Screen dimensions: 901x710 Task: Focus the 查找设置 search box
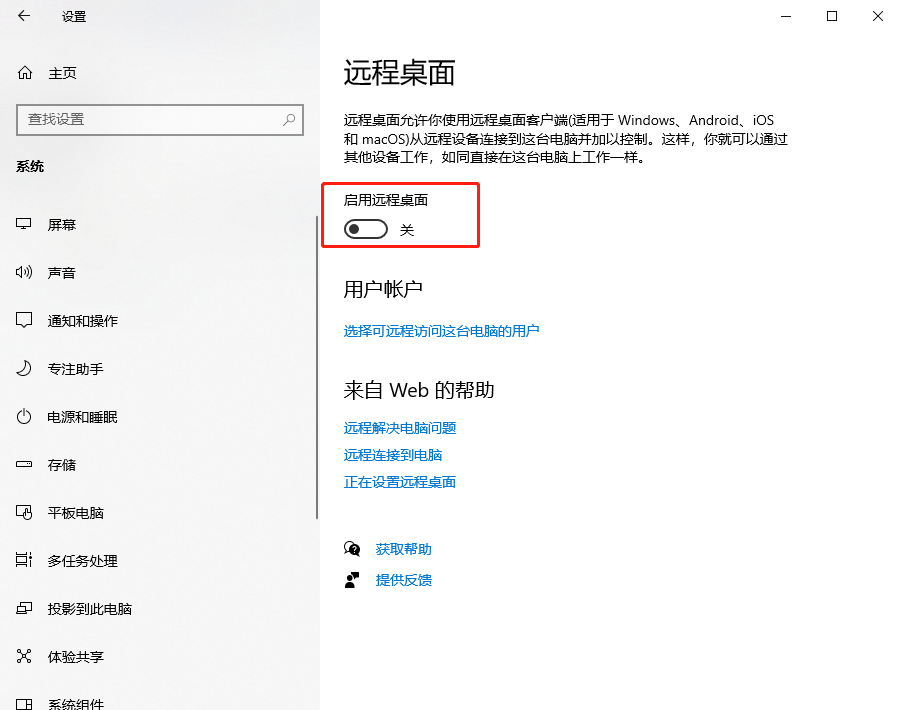tap(160, 119)
